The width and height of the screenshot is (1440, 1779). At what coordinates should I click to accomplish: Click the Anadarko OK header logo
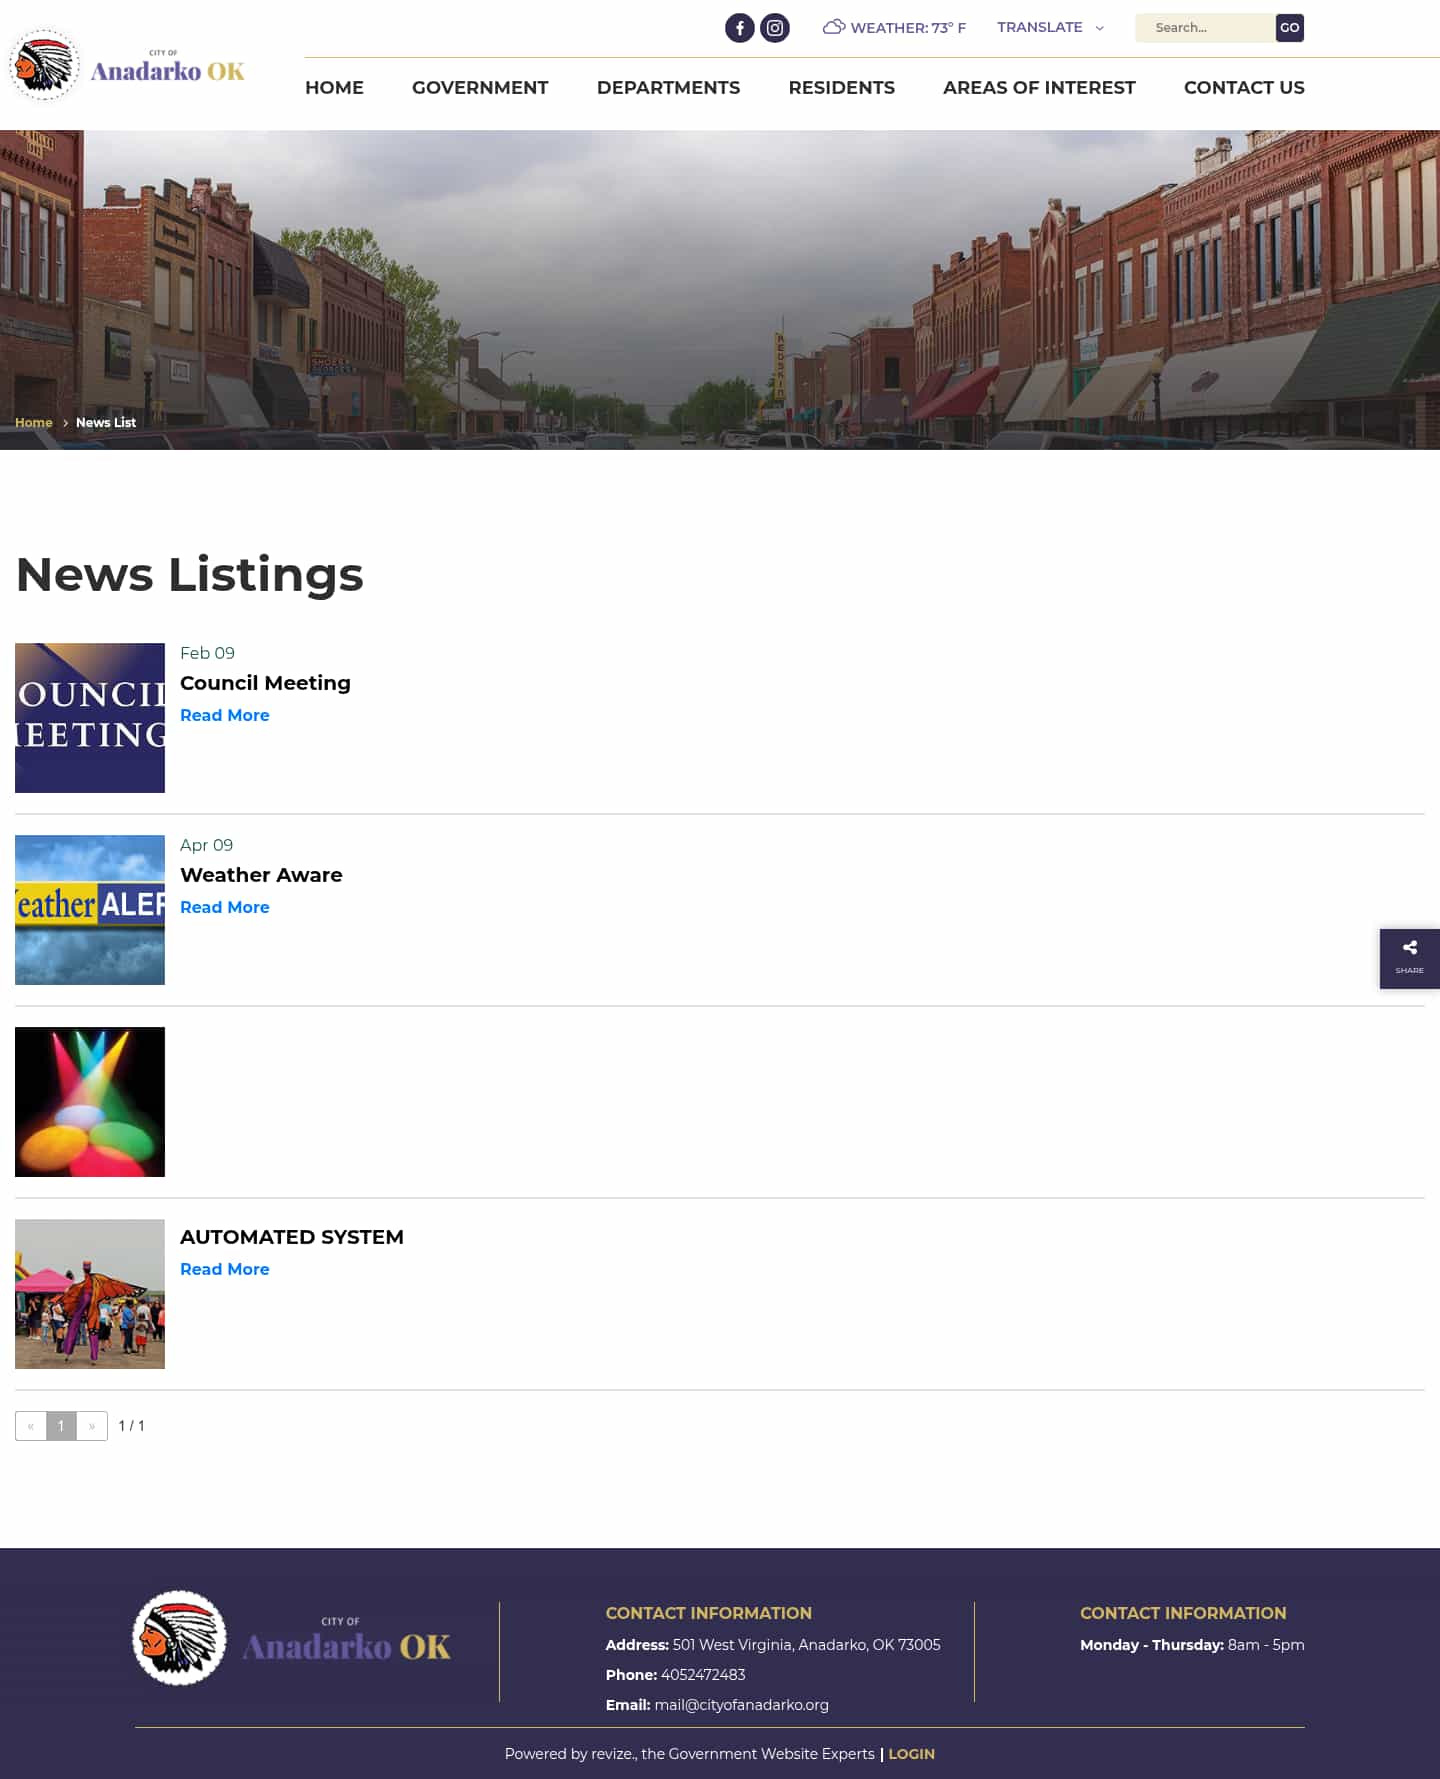[x=127, y=65]
